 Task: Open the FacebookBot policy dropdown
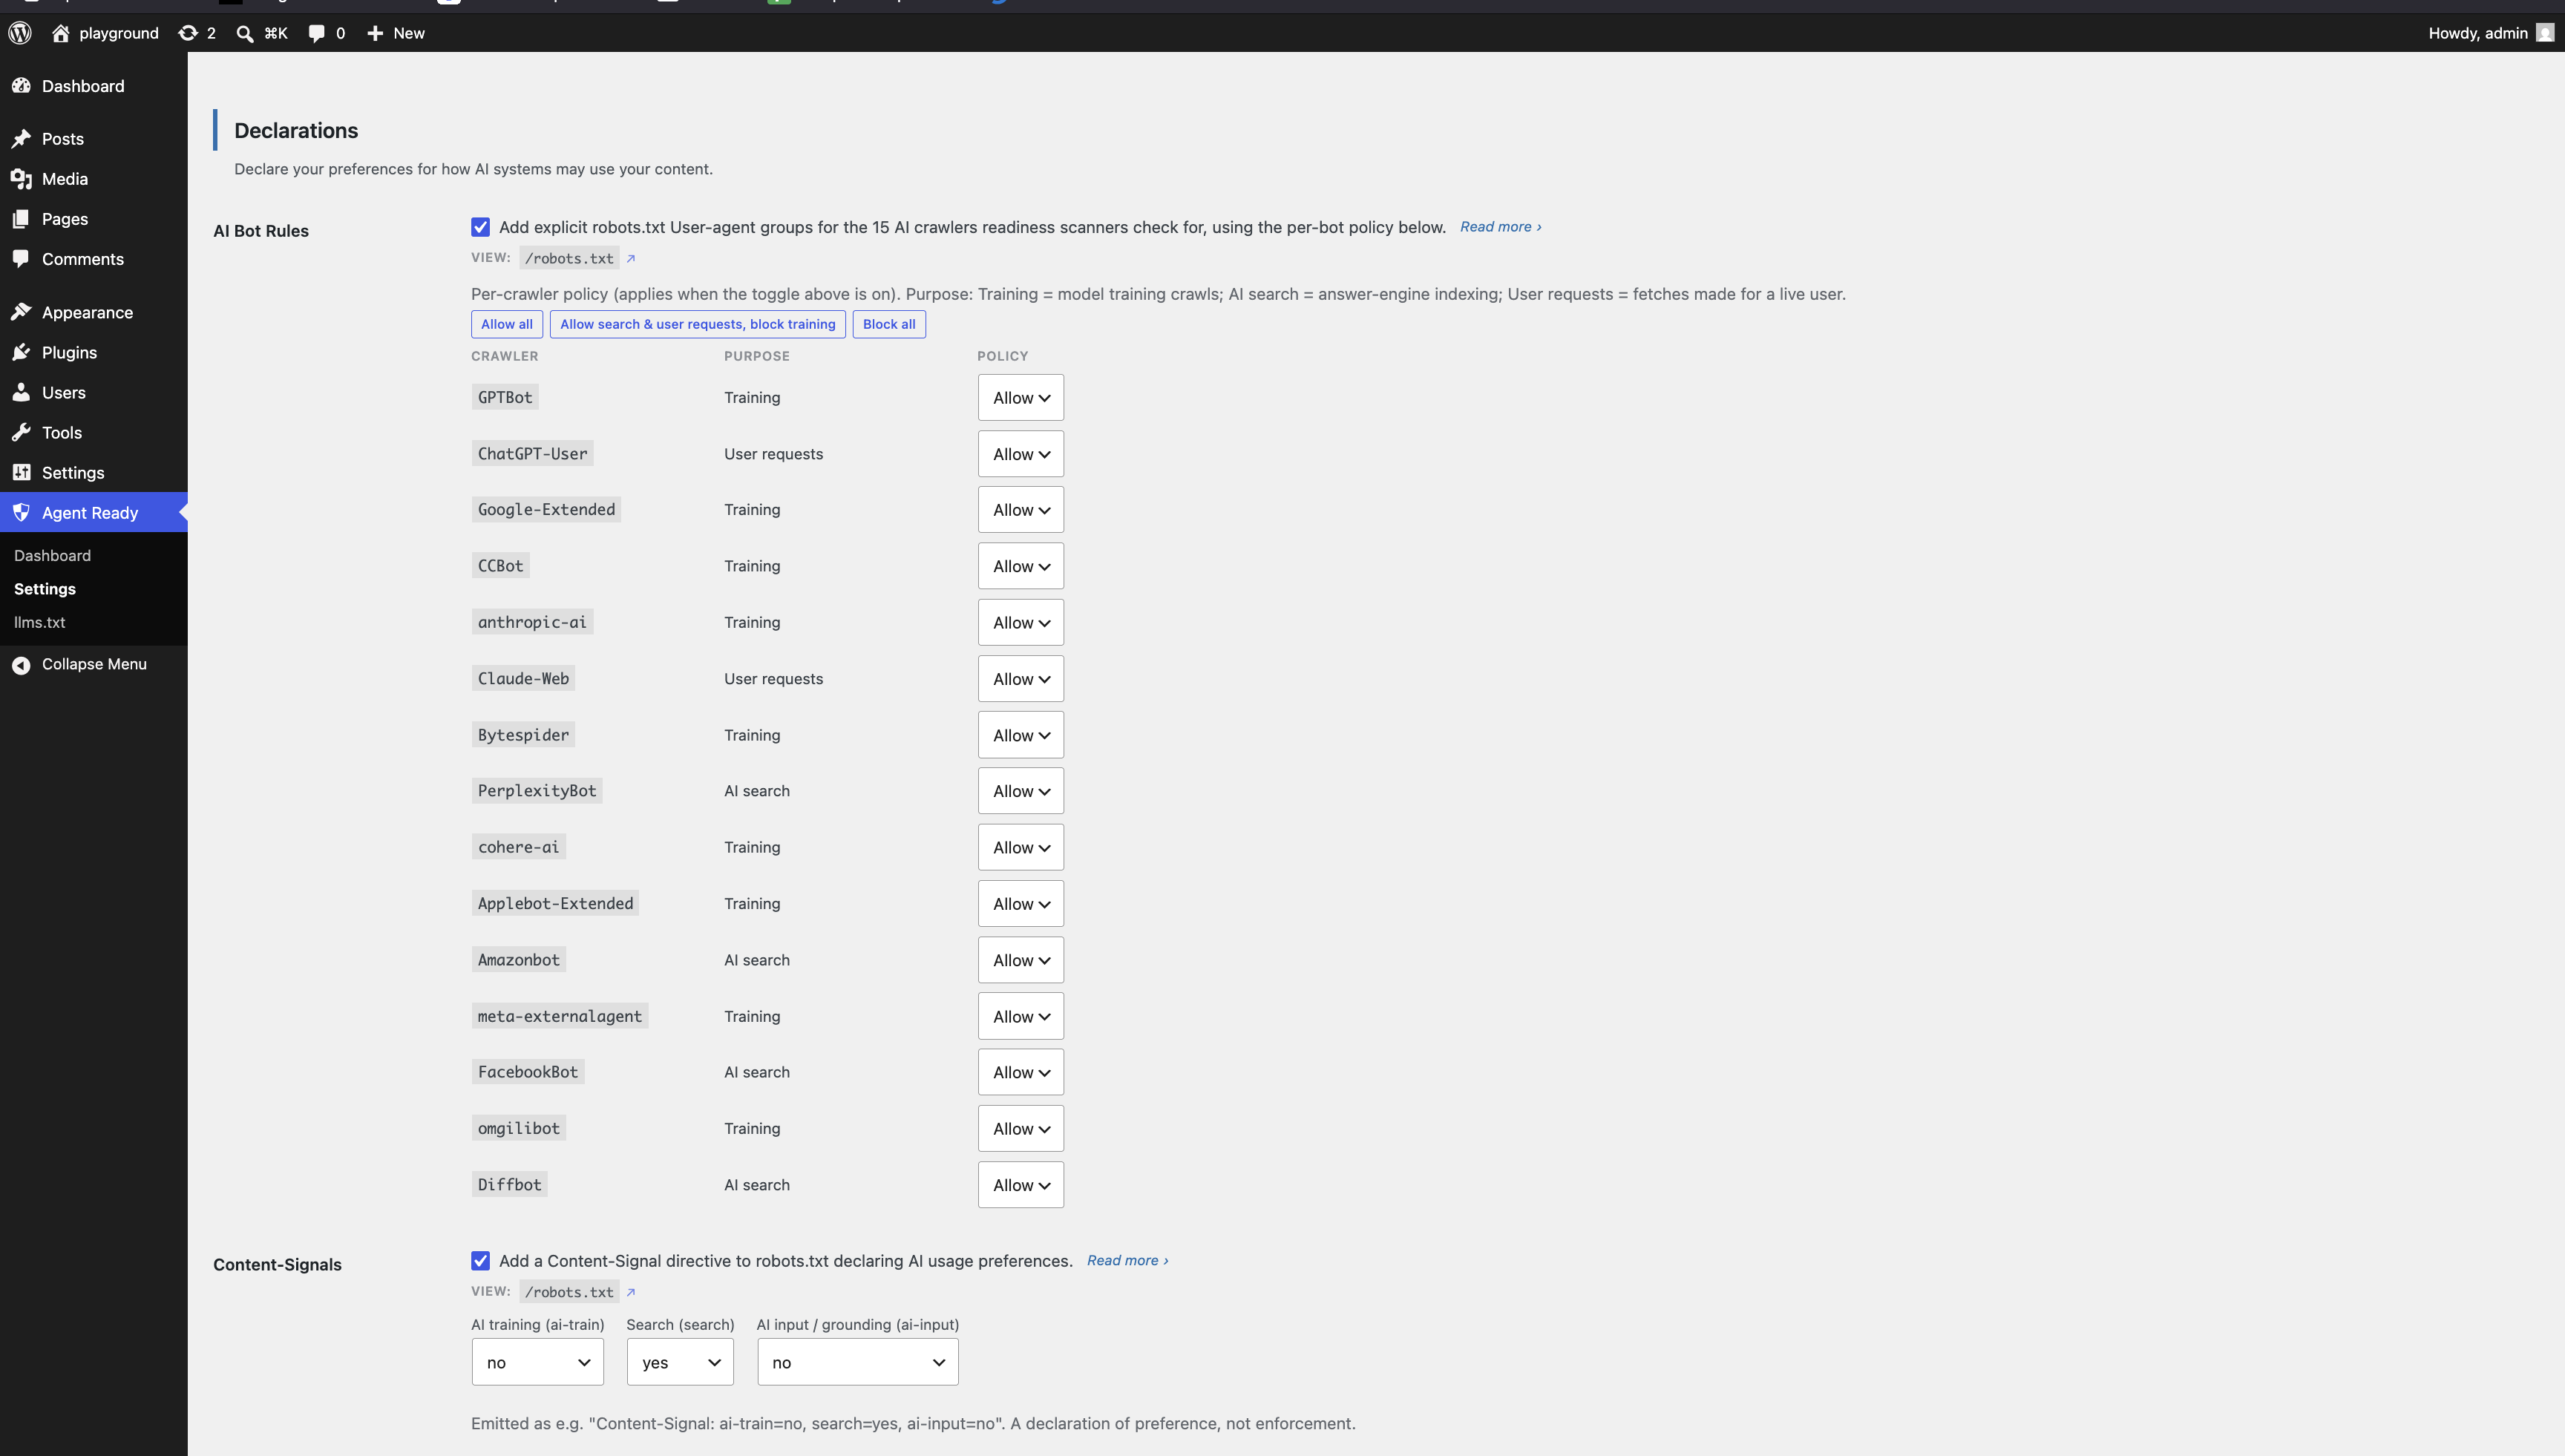[1021, 1072]
